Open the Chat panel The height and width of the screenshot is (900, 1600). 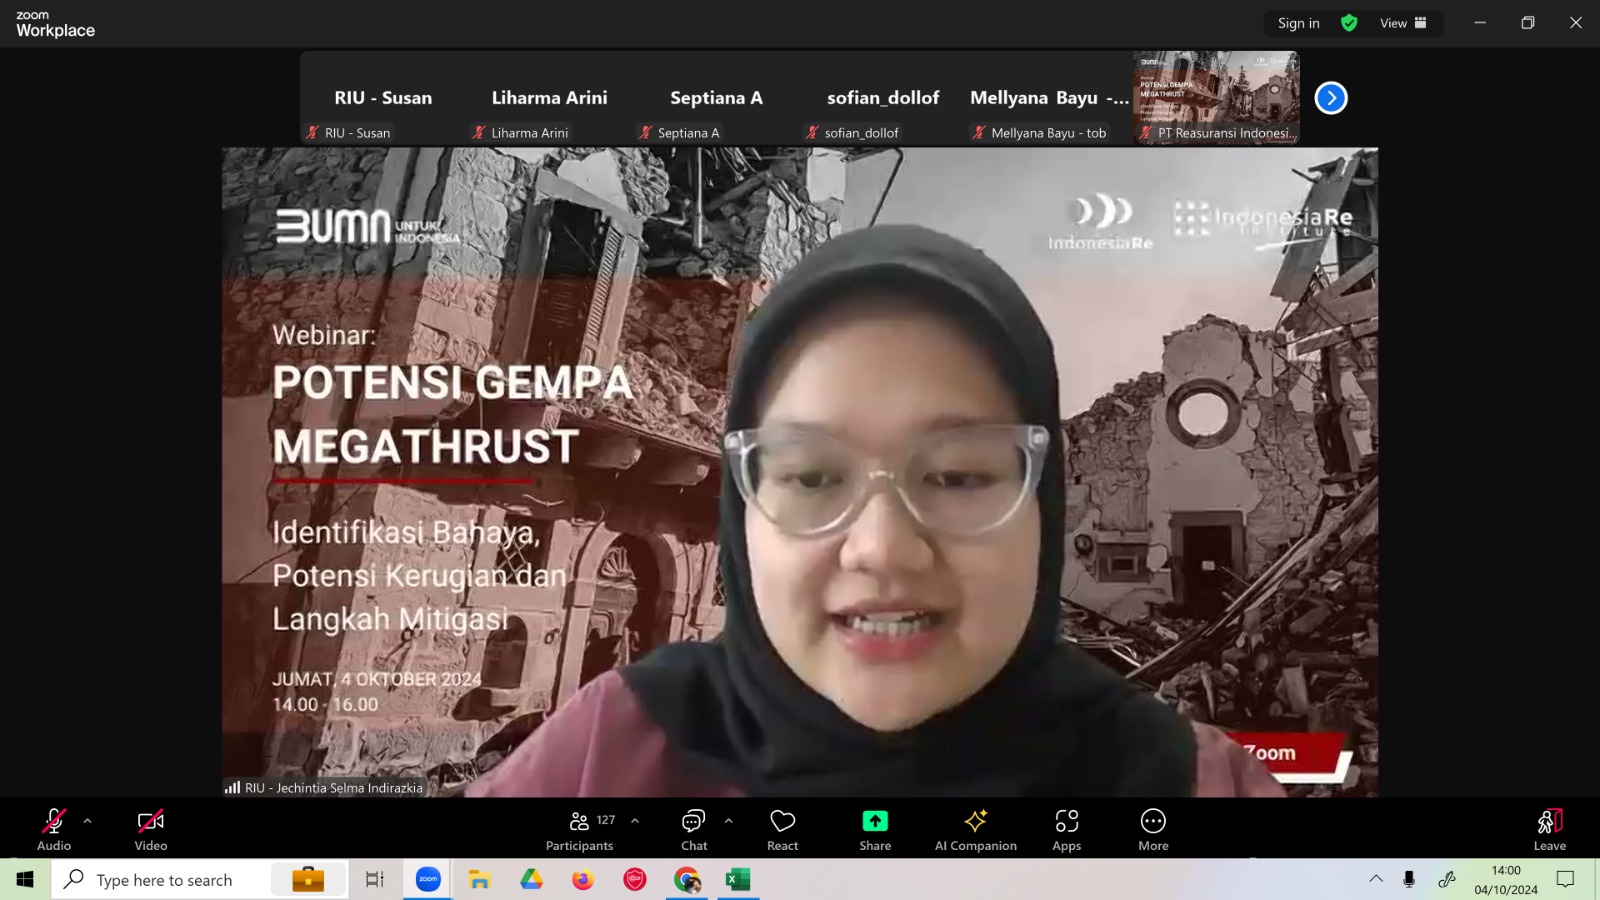pyautogui.click(x=694, y=830)
